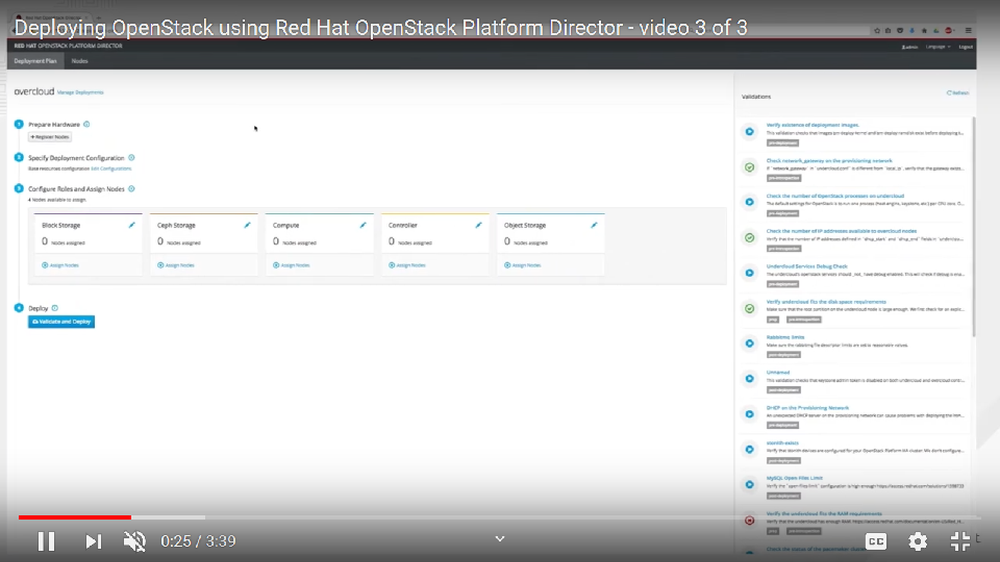1000x562 pixels.
Task: Skip to the next video
Action: pos(94,542)
